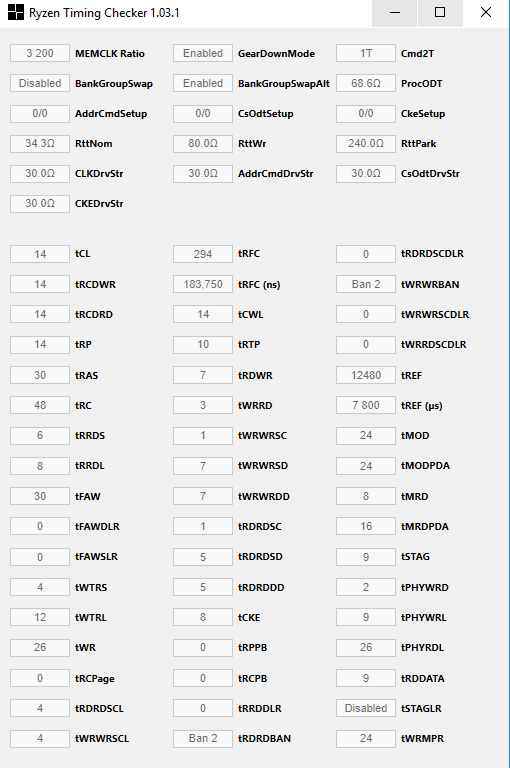Select the tSTAGLR Disabled field

coord(365,708)
